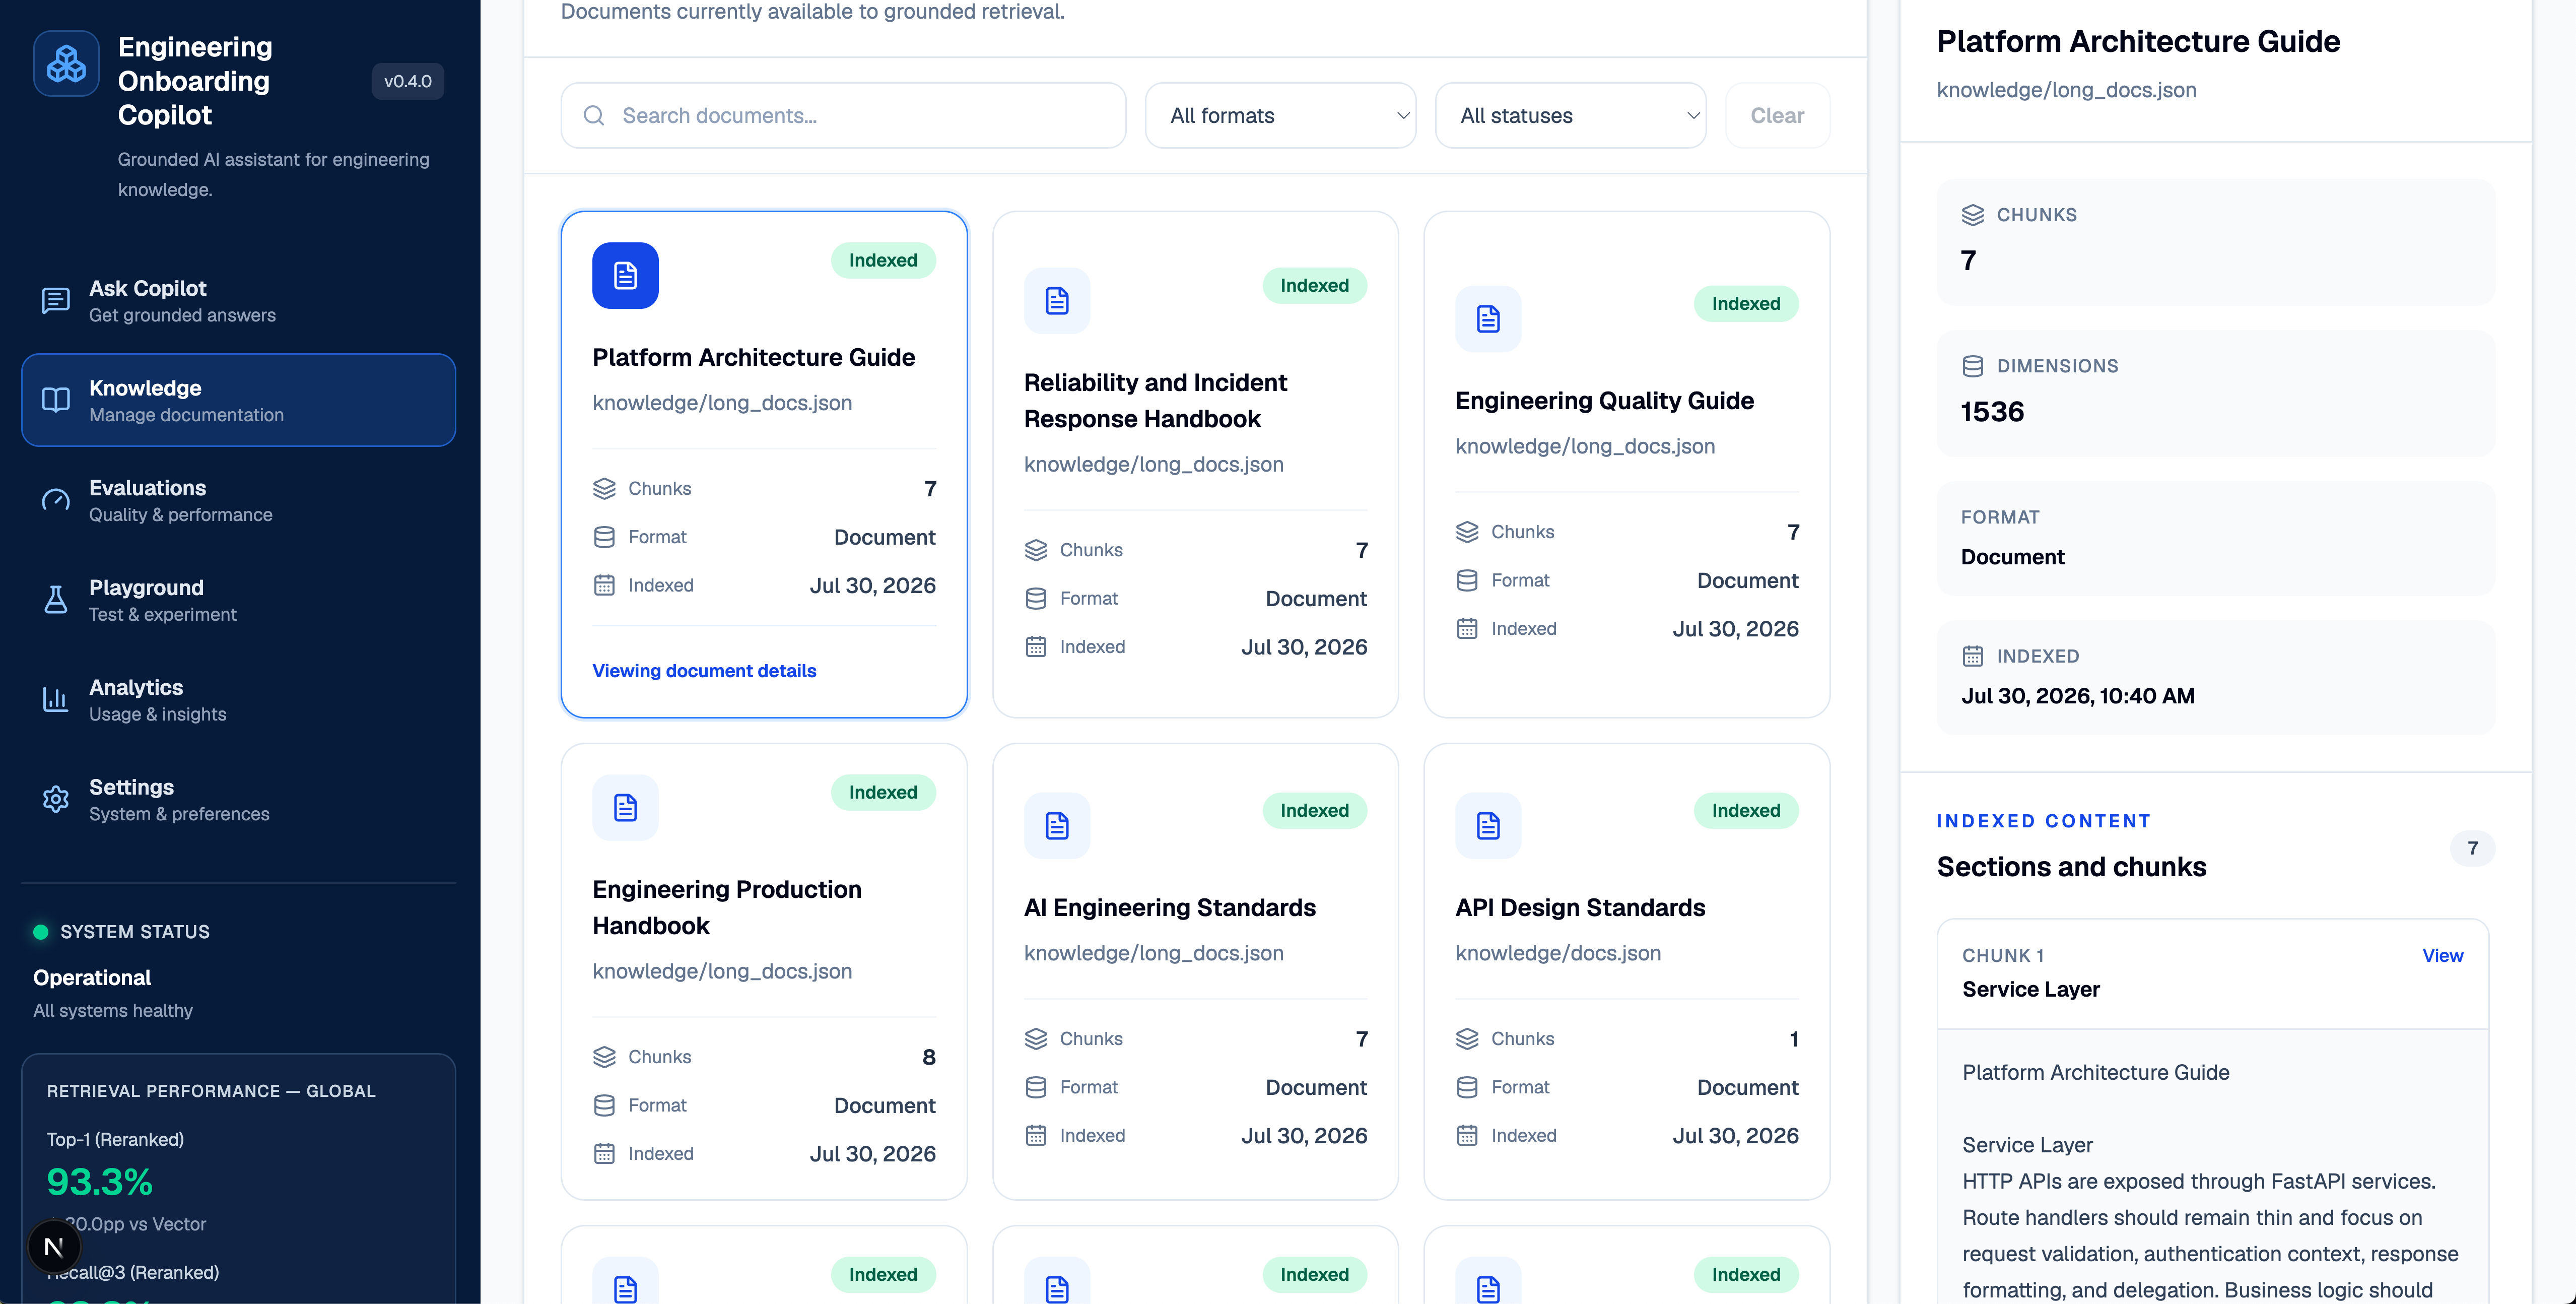This screenshot has width=2576, height=1304.
Task: Click the 93.3% Top-1 reranked value
Action: tap(100, 1182)
